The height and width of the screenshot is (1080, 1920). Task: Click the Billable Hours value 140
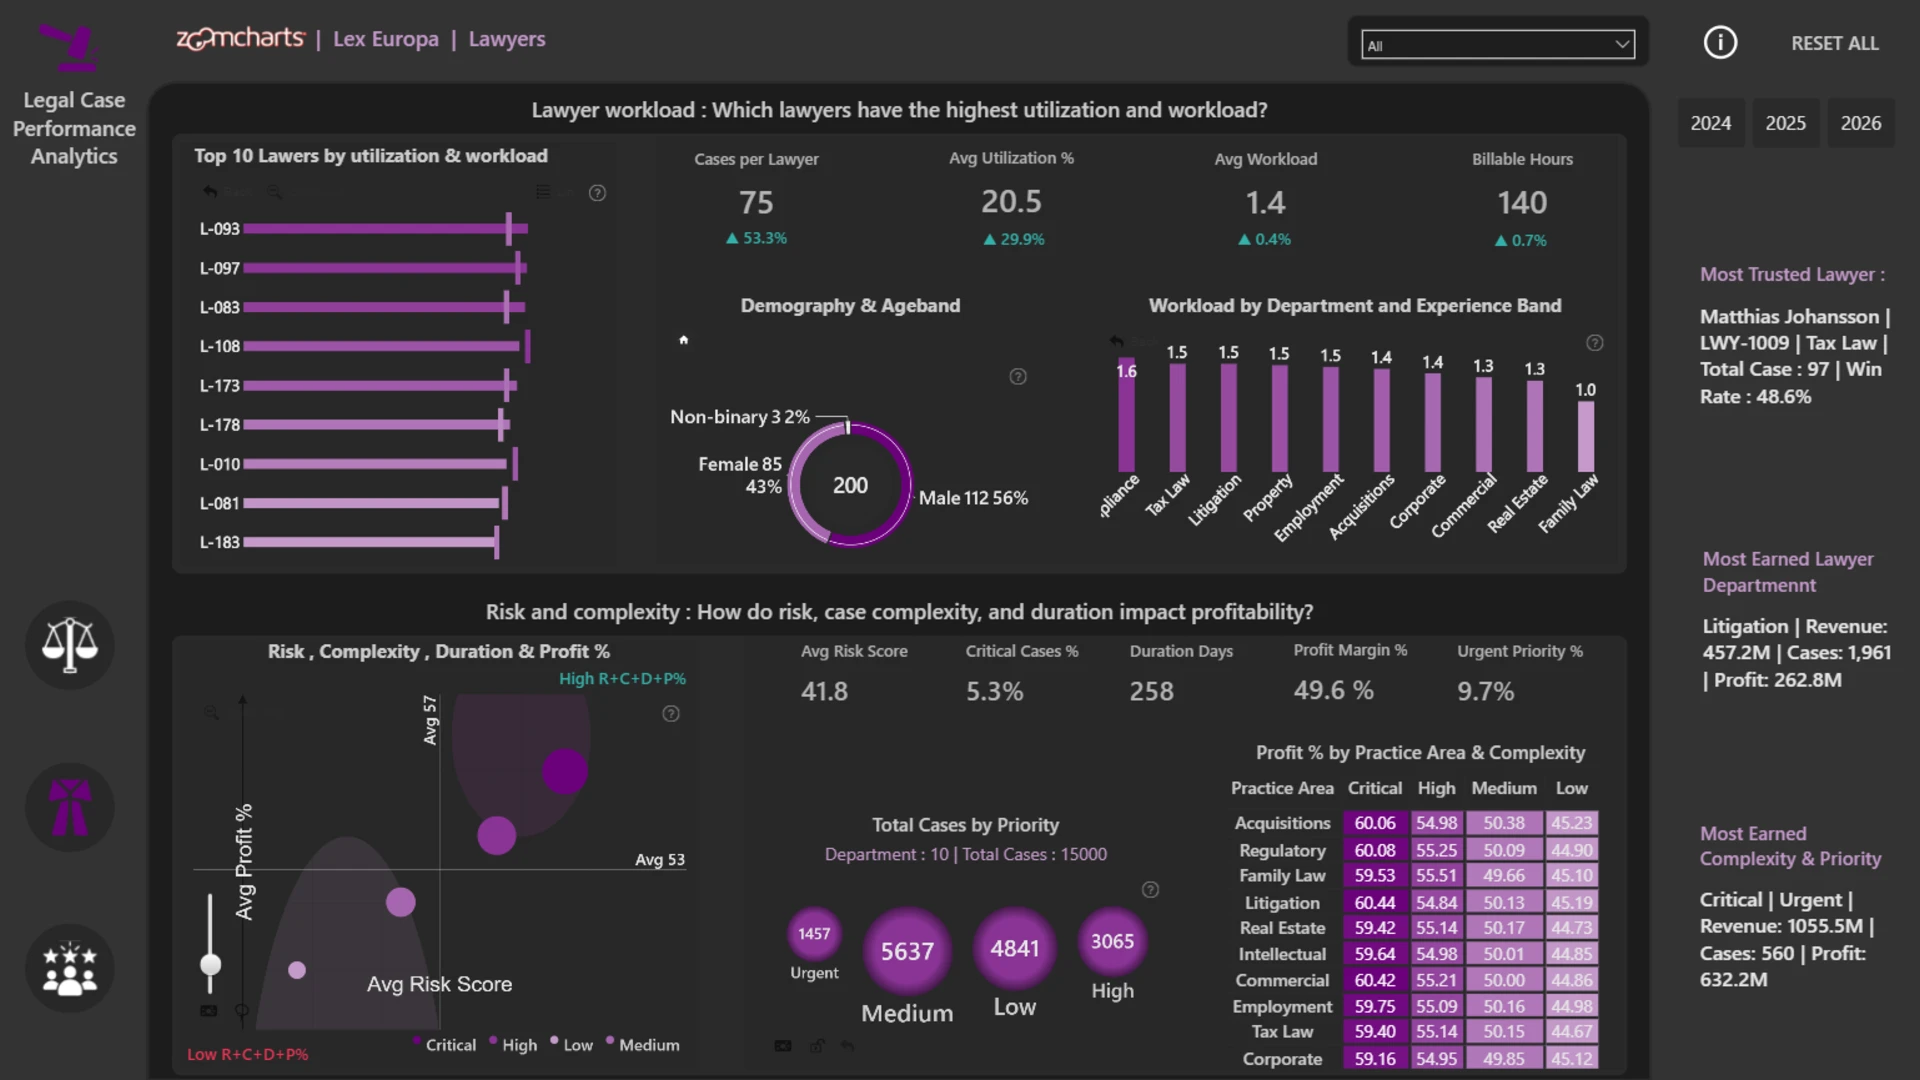tap(1522, 203)
